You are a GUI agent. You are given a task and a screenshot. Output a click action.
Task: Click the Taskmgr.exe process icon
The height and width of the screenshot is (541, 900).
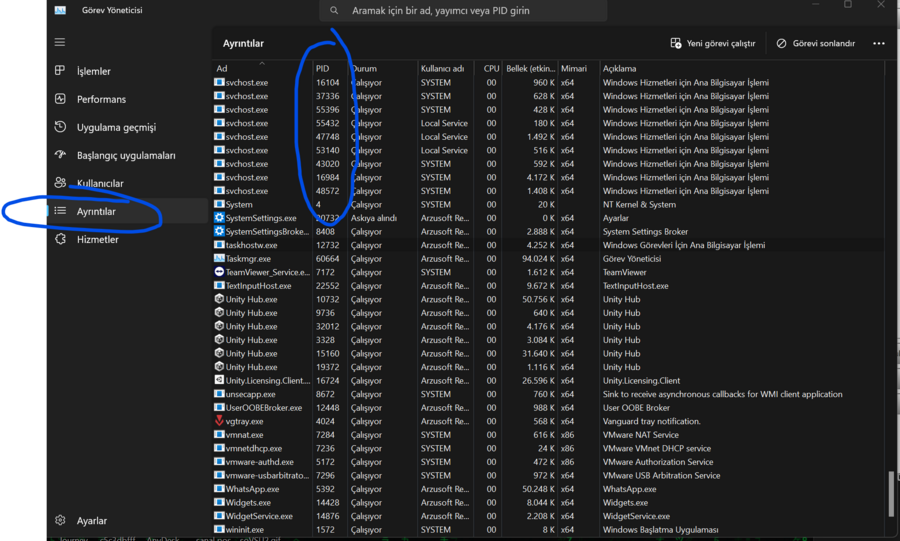pyautogui.click(x=219, y=258)
